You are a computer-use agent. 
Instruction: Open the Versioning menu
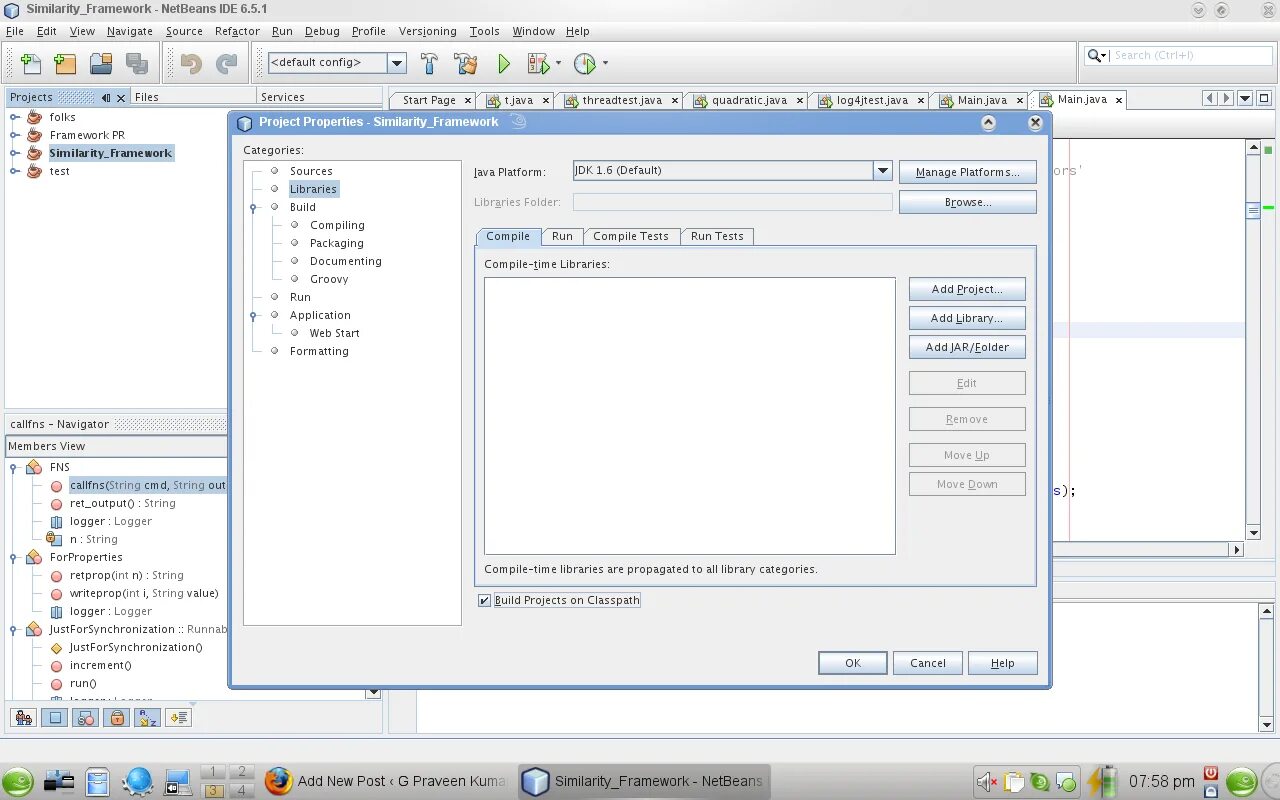[x=427, y=31]
